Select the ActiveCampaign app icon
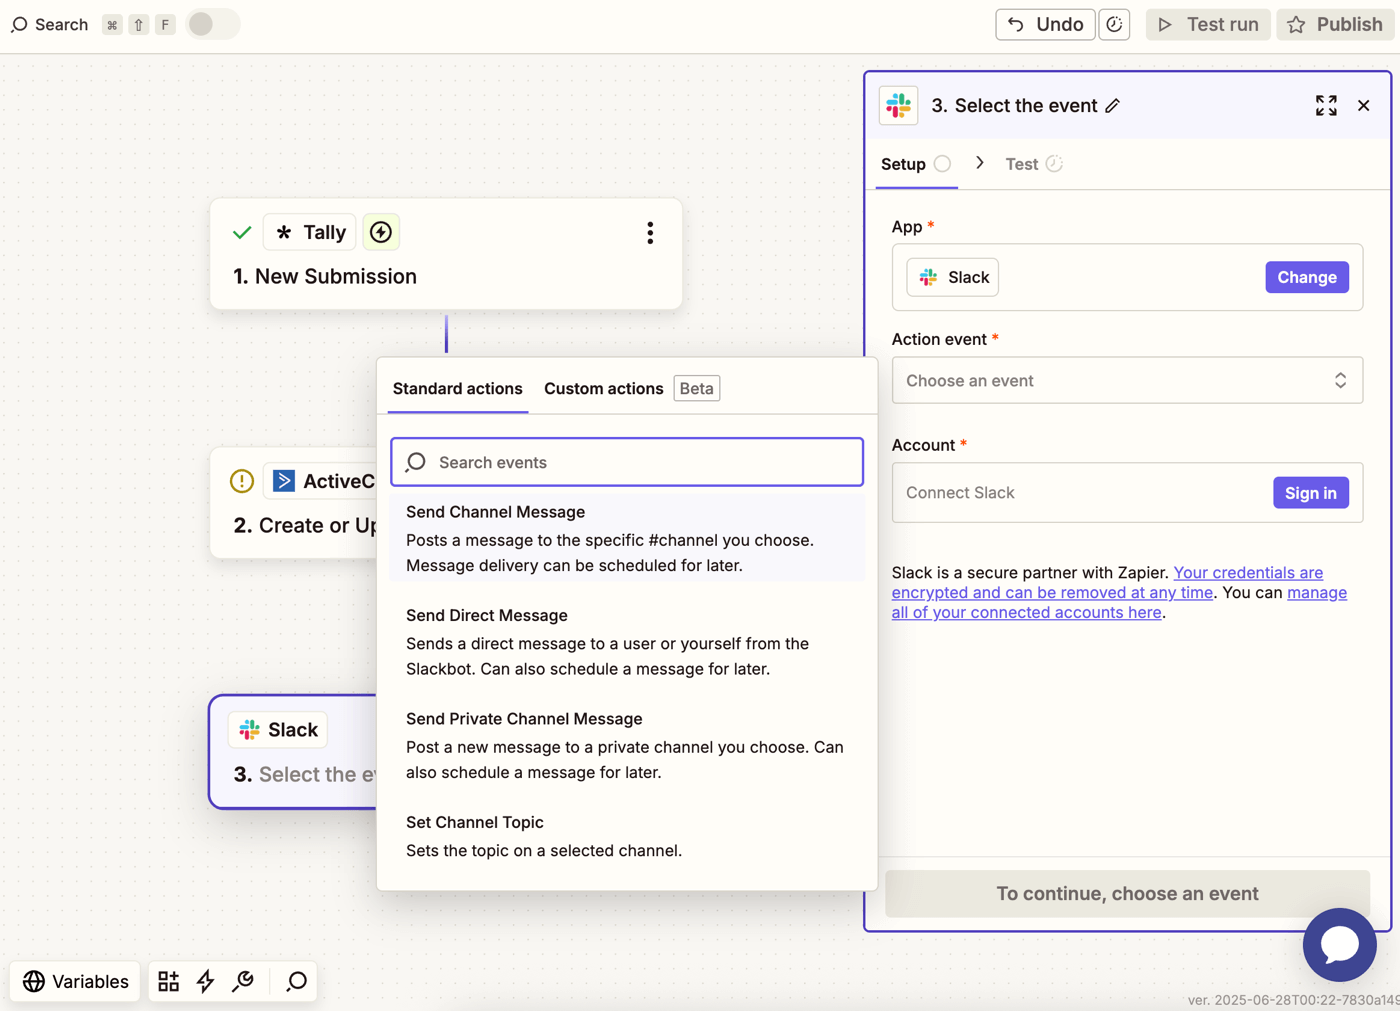1400x1011 pixels. point(284,481)
